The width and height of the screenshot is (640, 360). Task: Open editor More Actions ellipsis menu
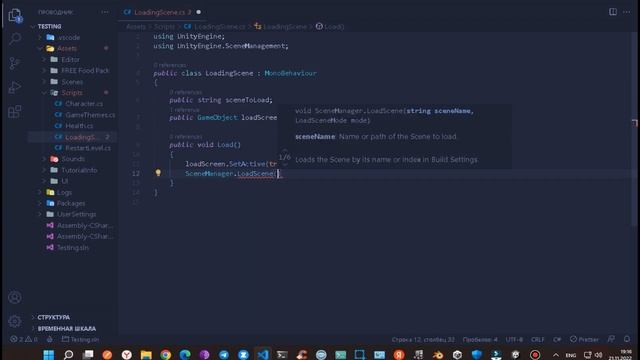pyautogui.click(x=627, y=12)
